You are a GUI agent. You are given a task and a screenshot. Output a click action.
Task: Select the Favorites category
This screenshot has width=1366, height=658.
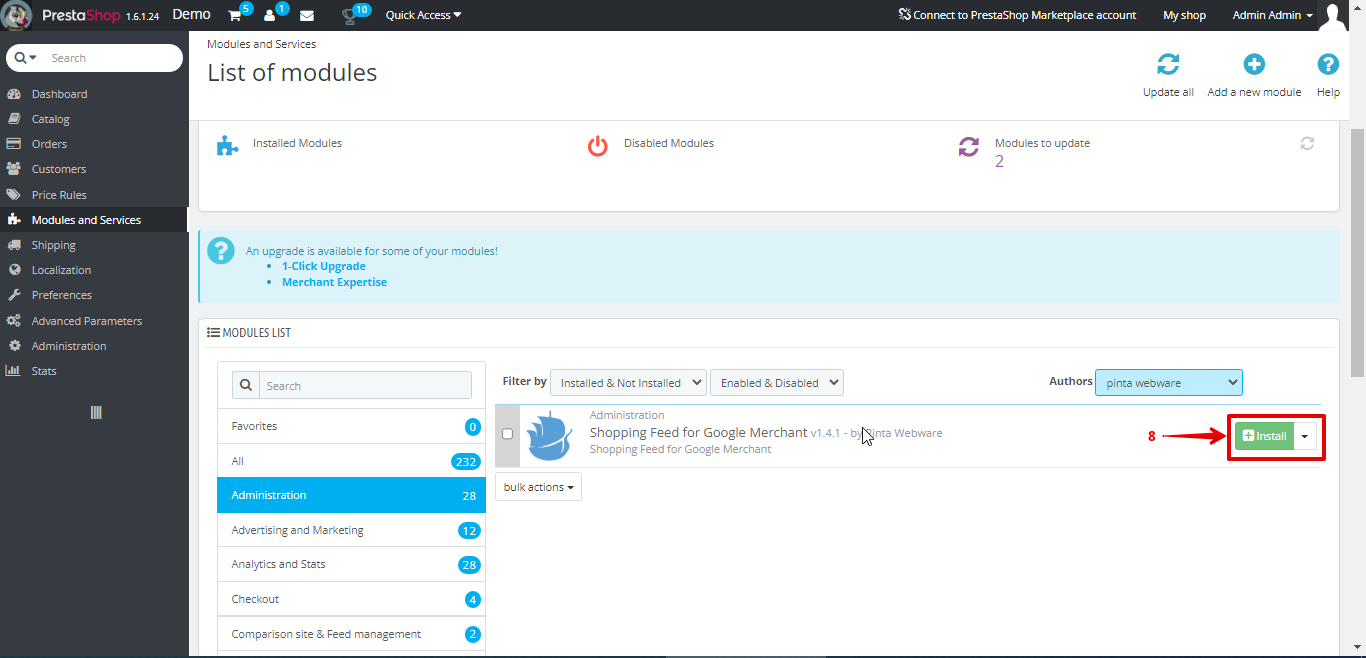(x=351, y=426)
